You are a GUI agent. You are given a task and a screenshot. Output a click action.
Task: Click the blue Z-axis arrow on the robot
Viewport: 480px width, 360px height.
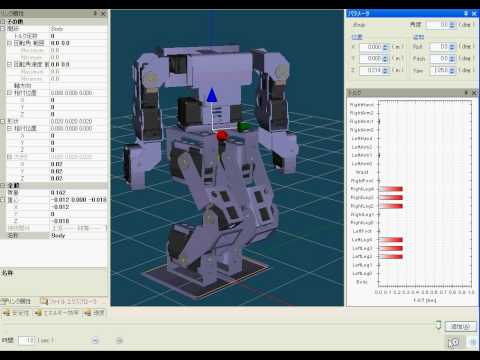tap(212, 95)
